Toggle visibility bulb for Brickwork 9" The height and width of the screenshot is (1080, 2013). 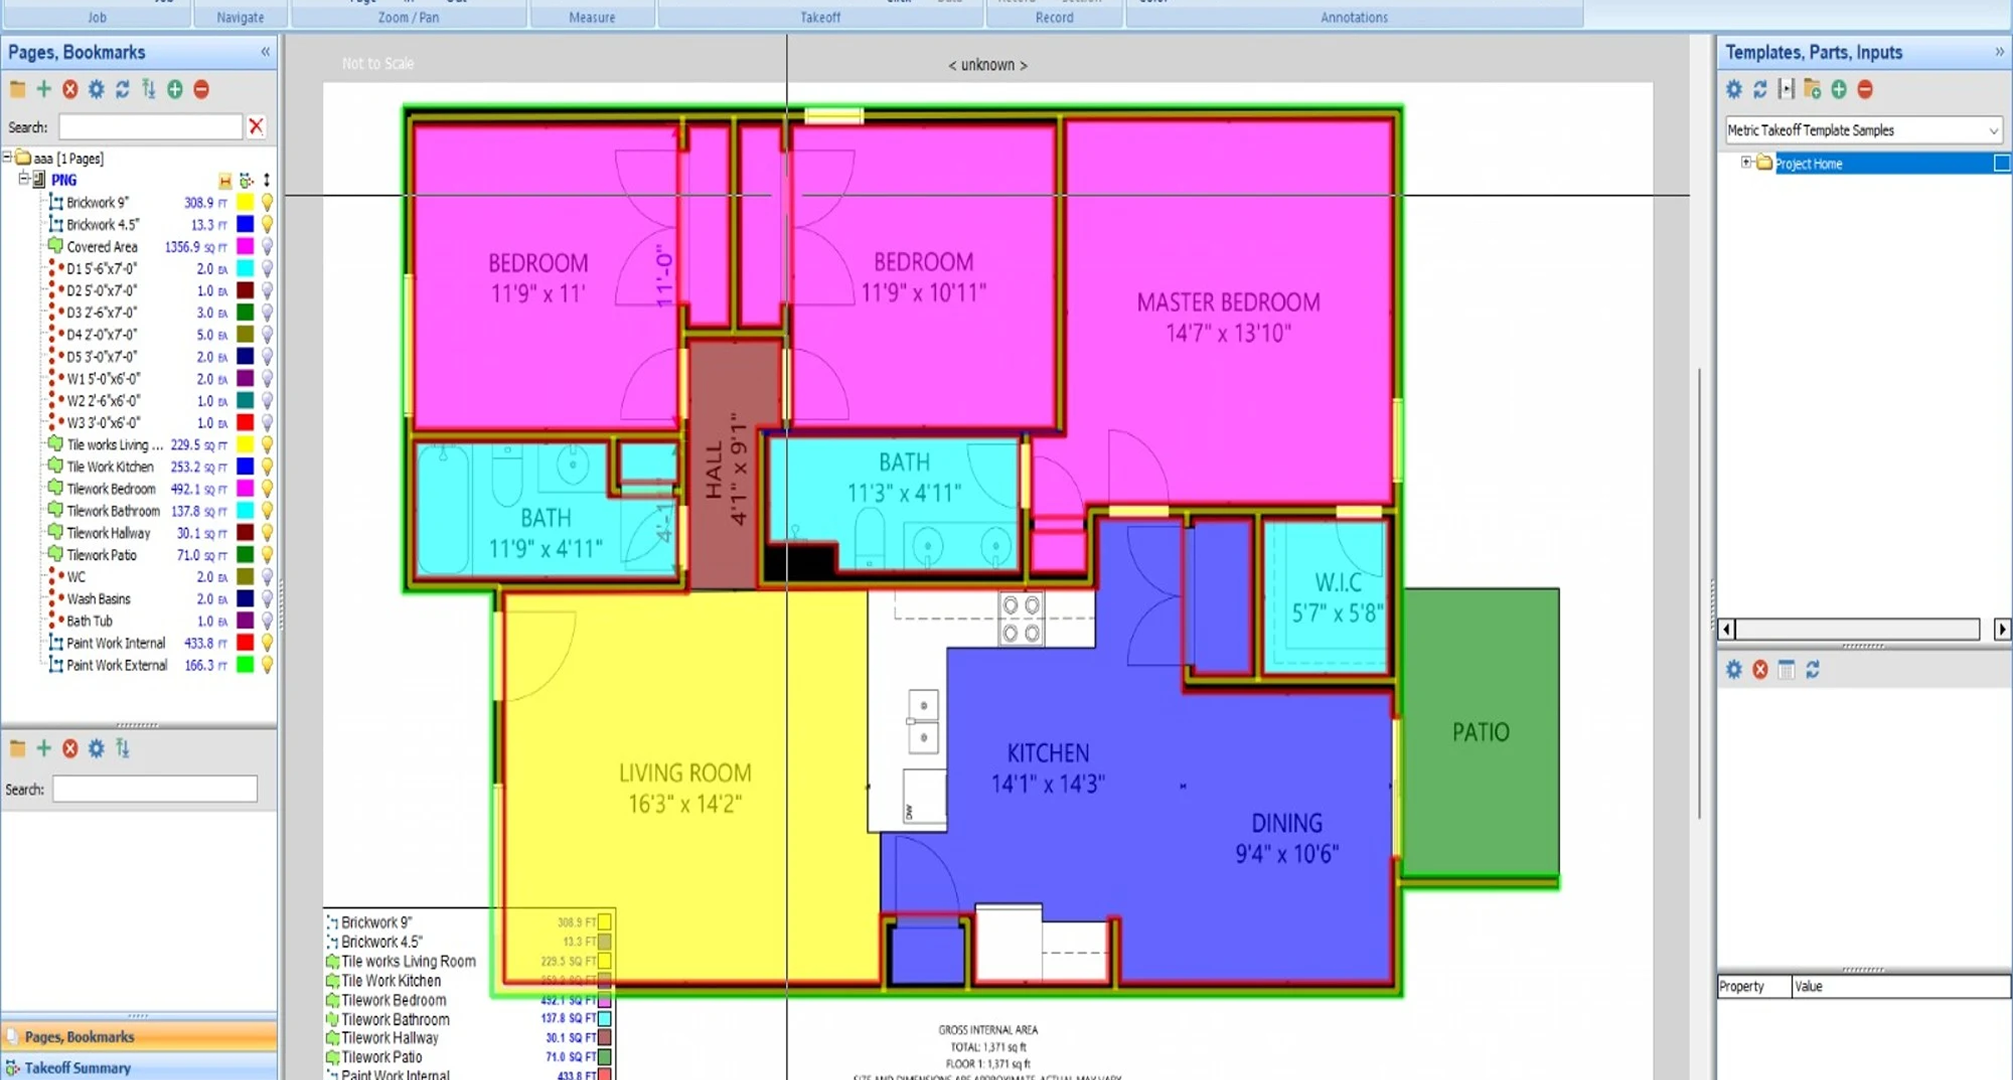tap(267, 203)
